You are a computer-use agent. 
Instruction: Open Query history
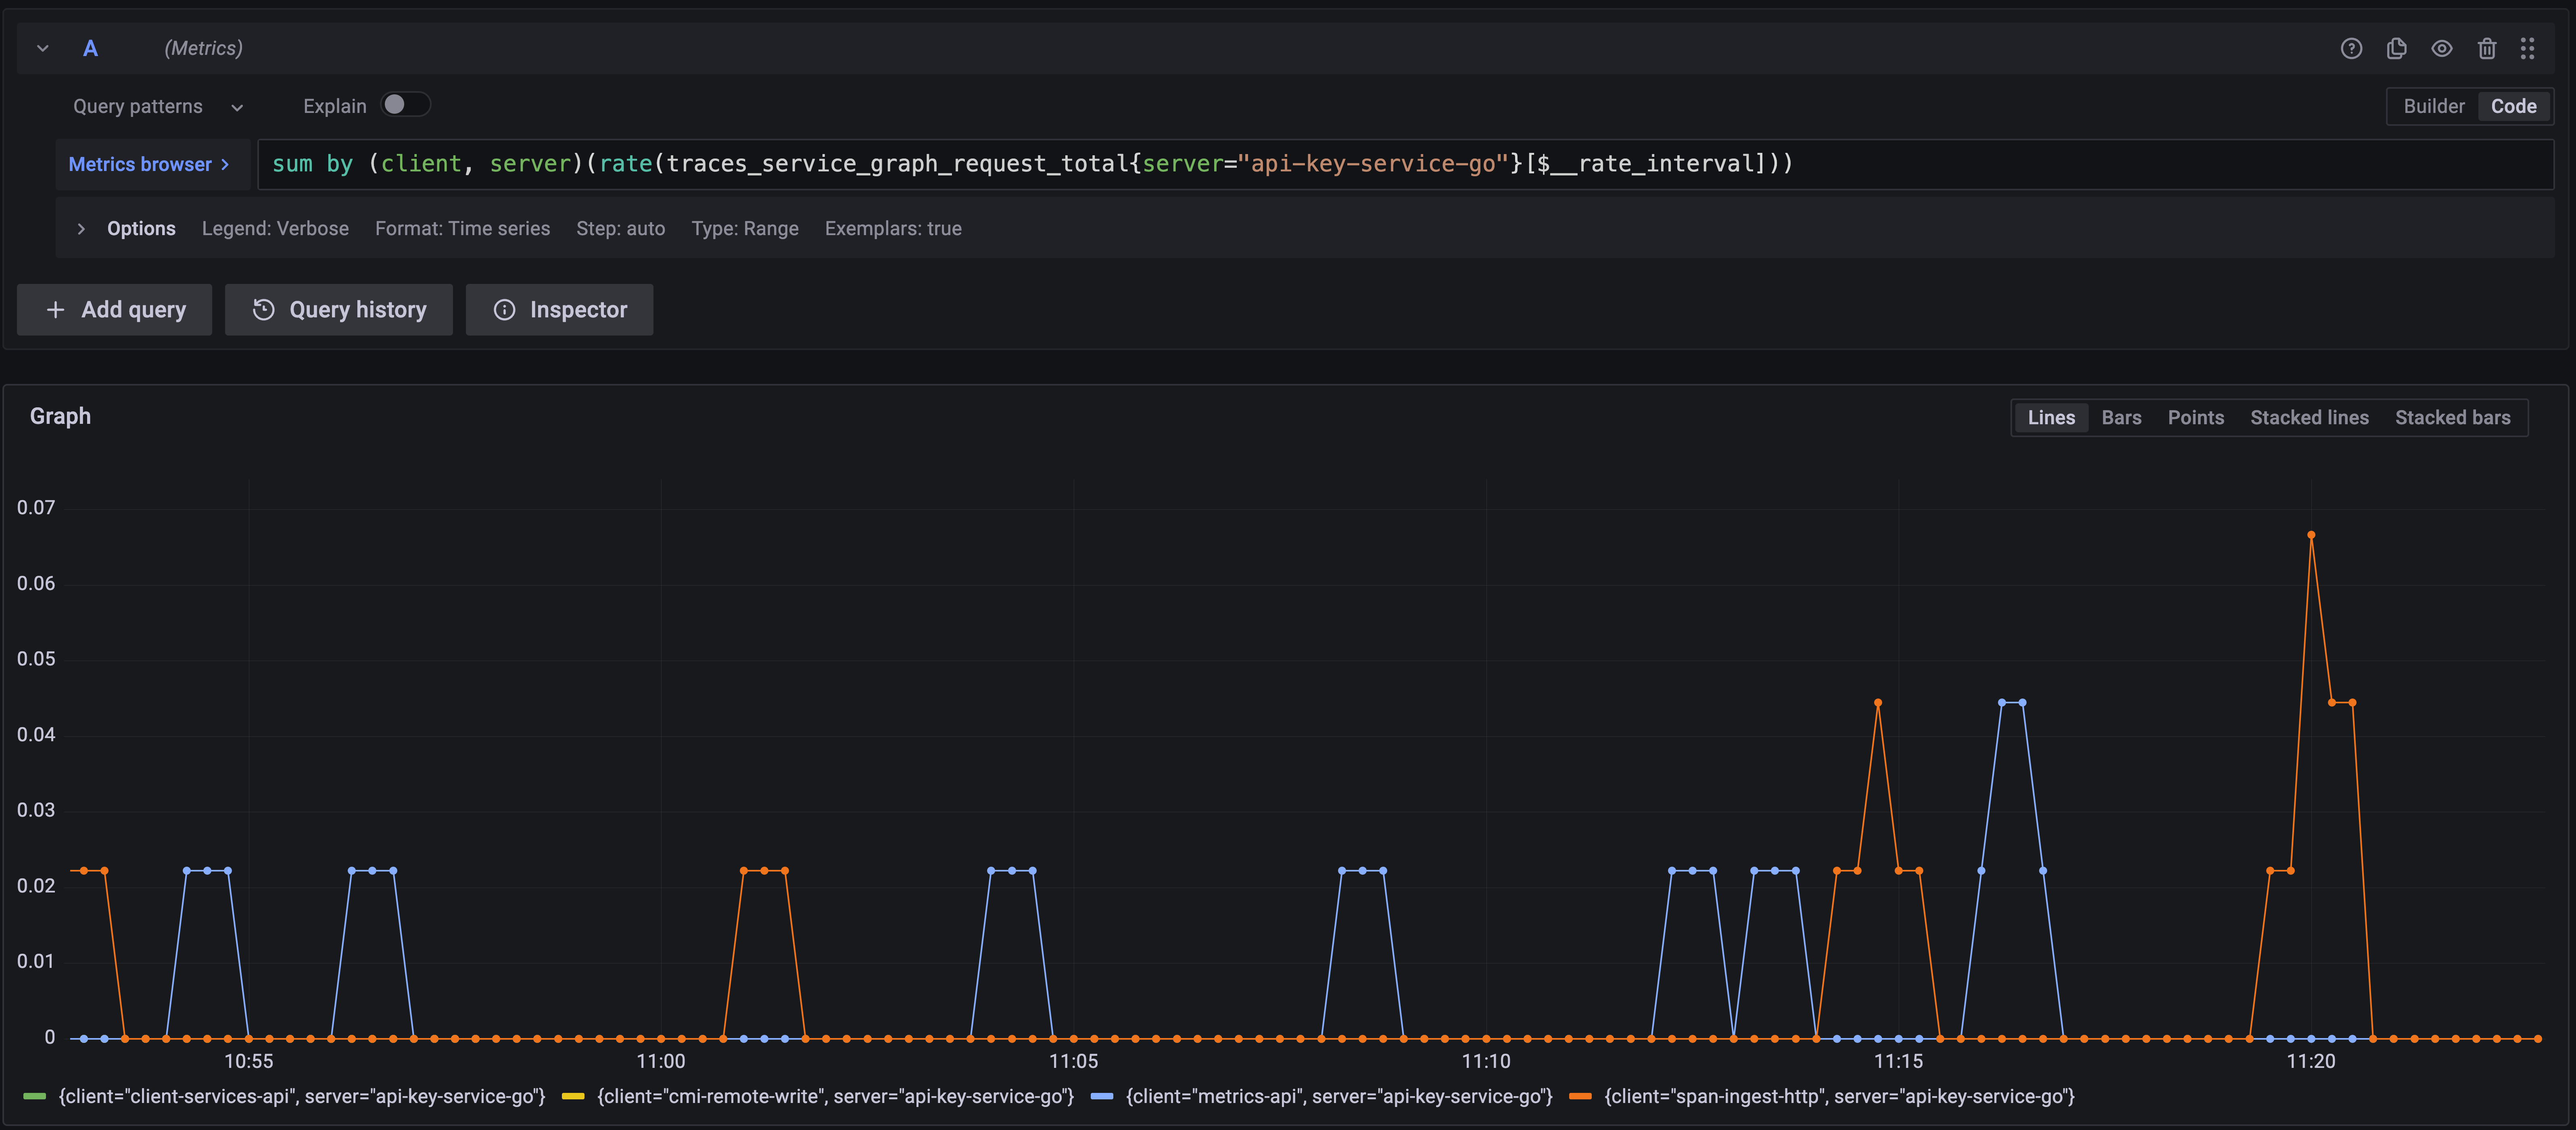pos(338,310)
